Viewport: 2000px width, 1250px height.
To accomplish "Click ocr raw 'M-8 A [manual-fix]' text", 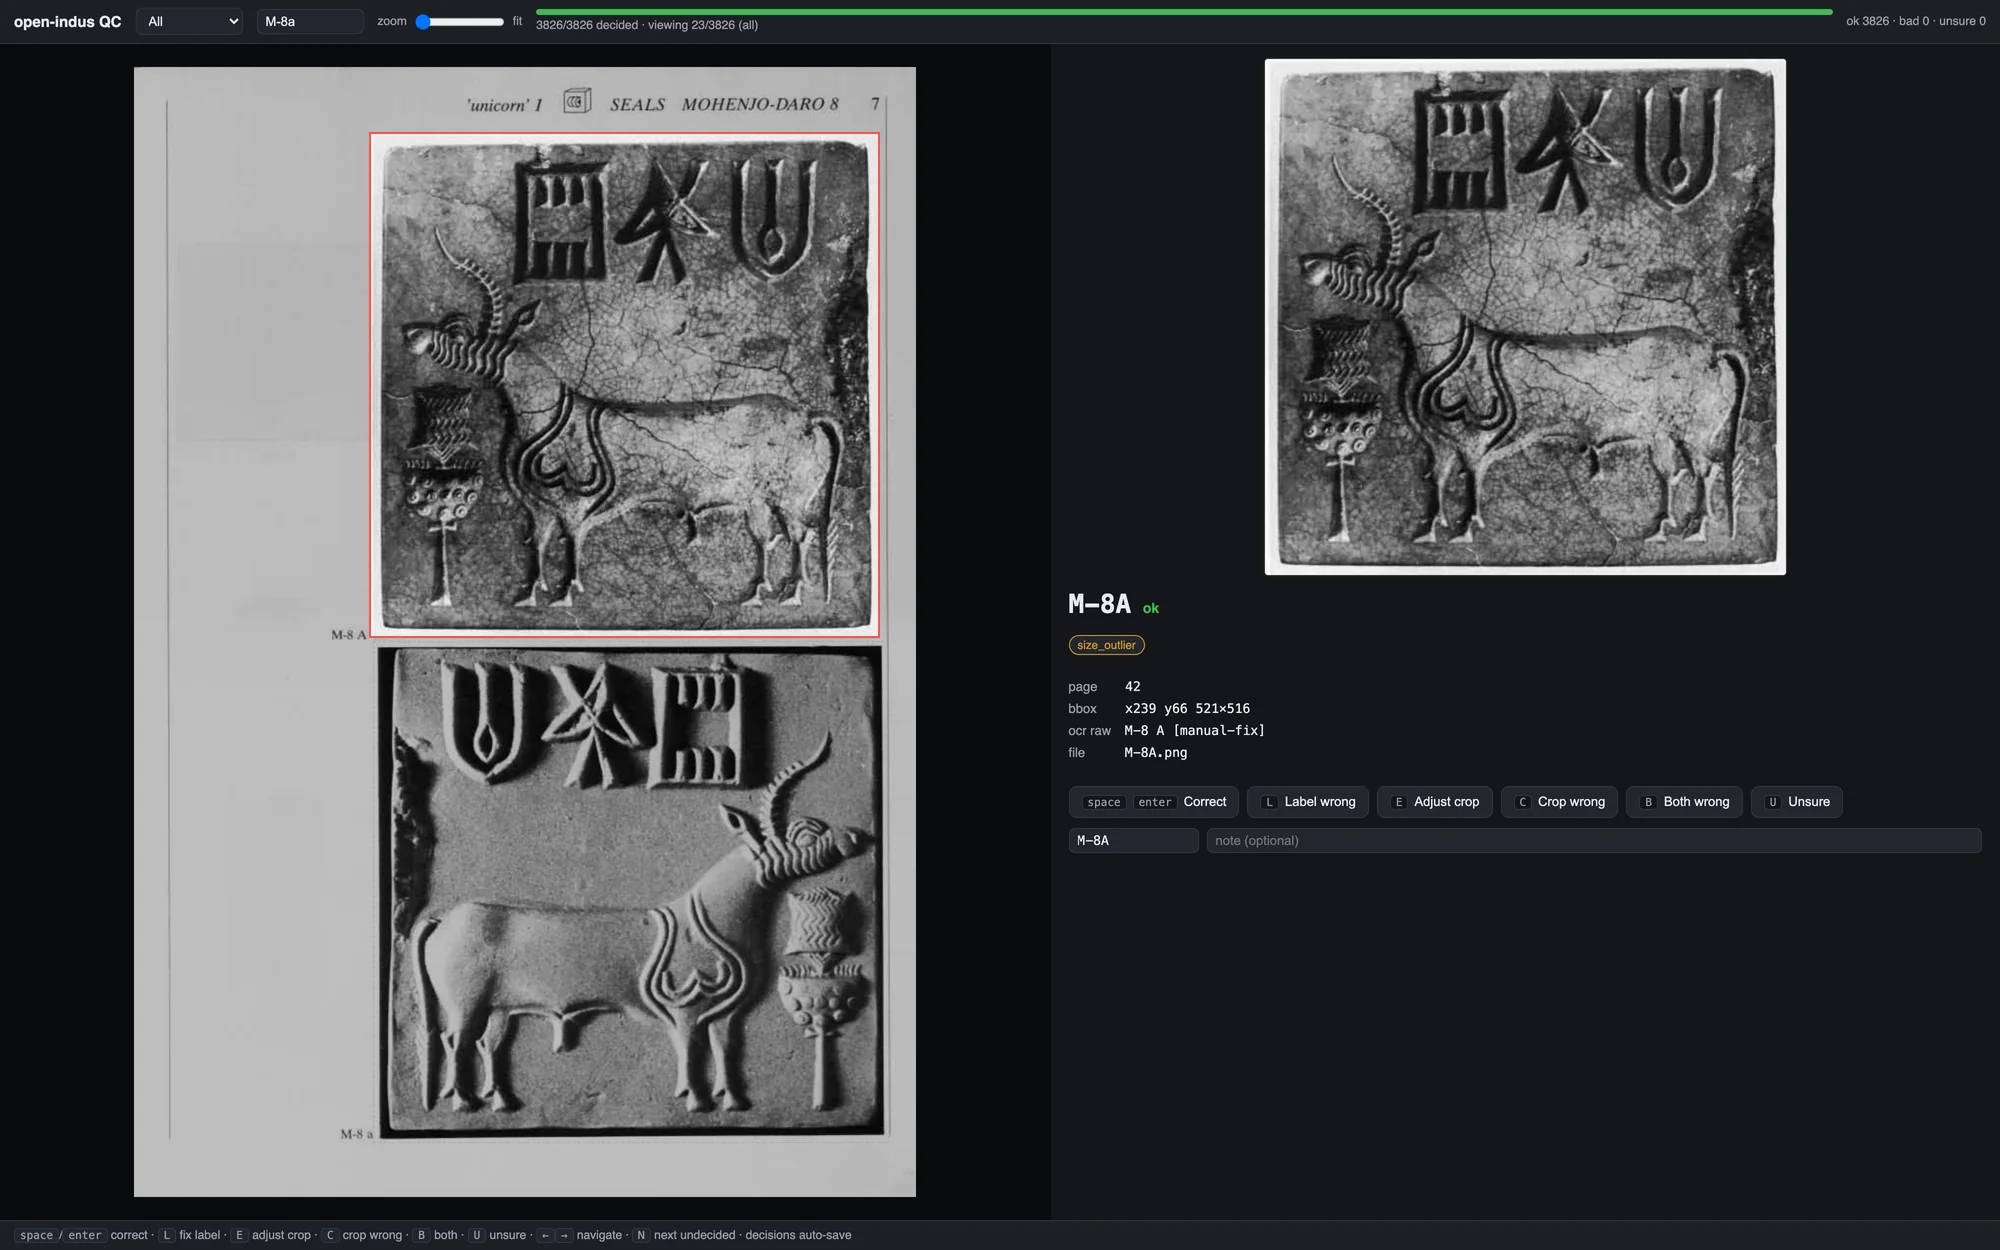I will (x=1194, y=731).
